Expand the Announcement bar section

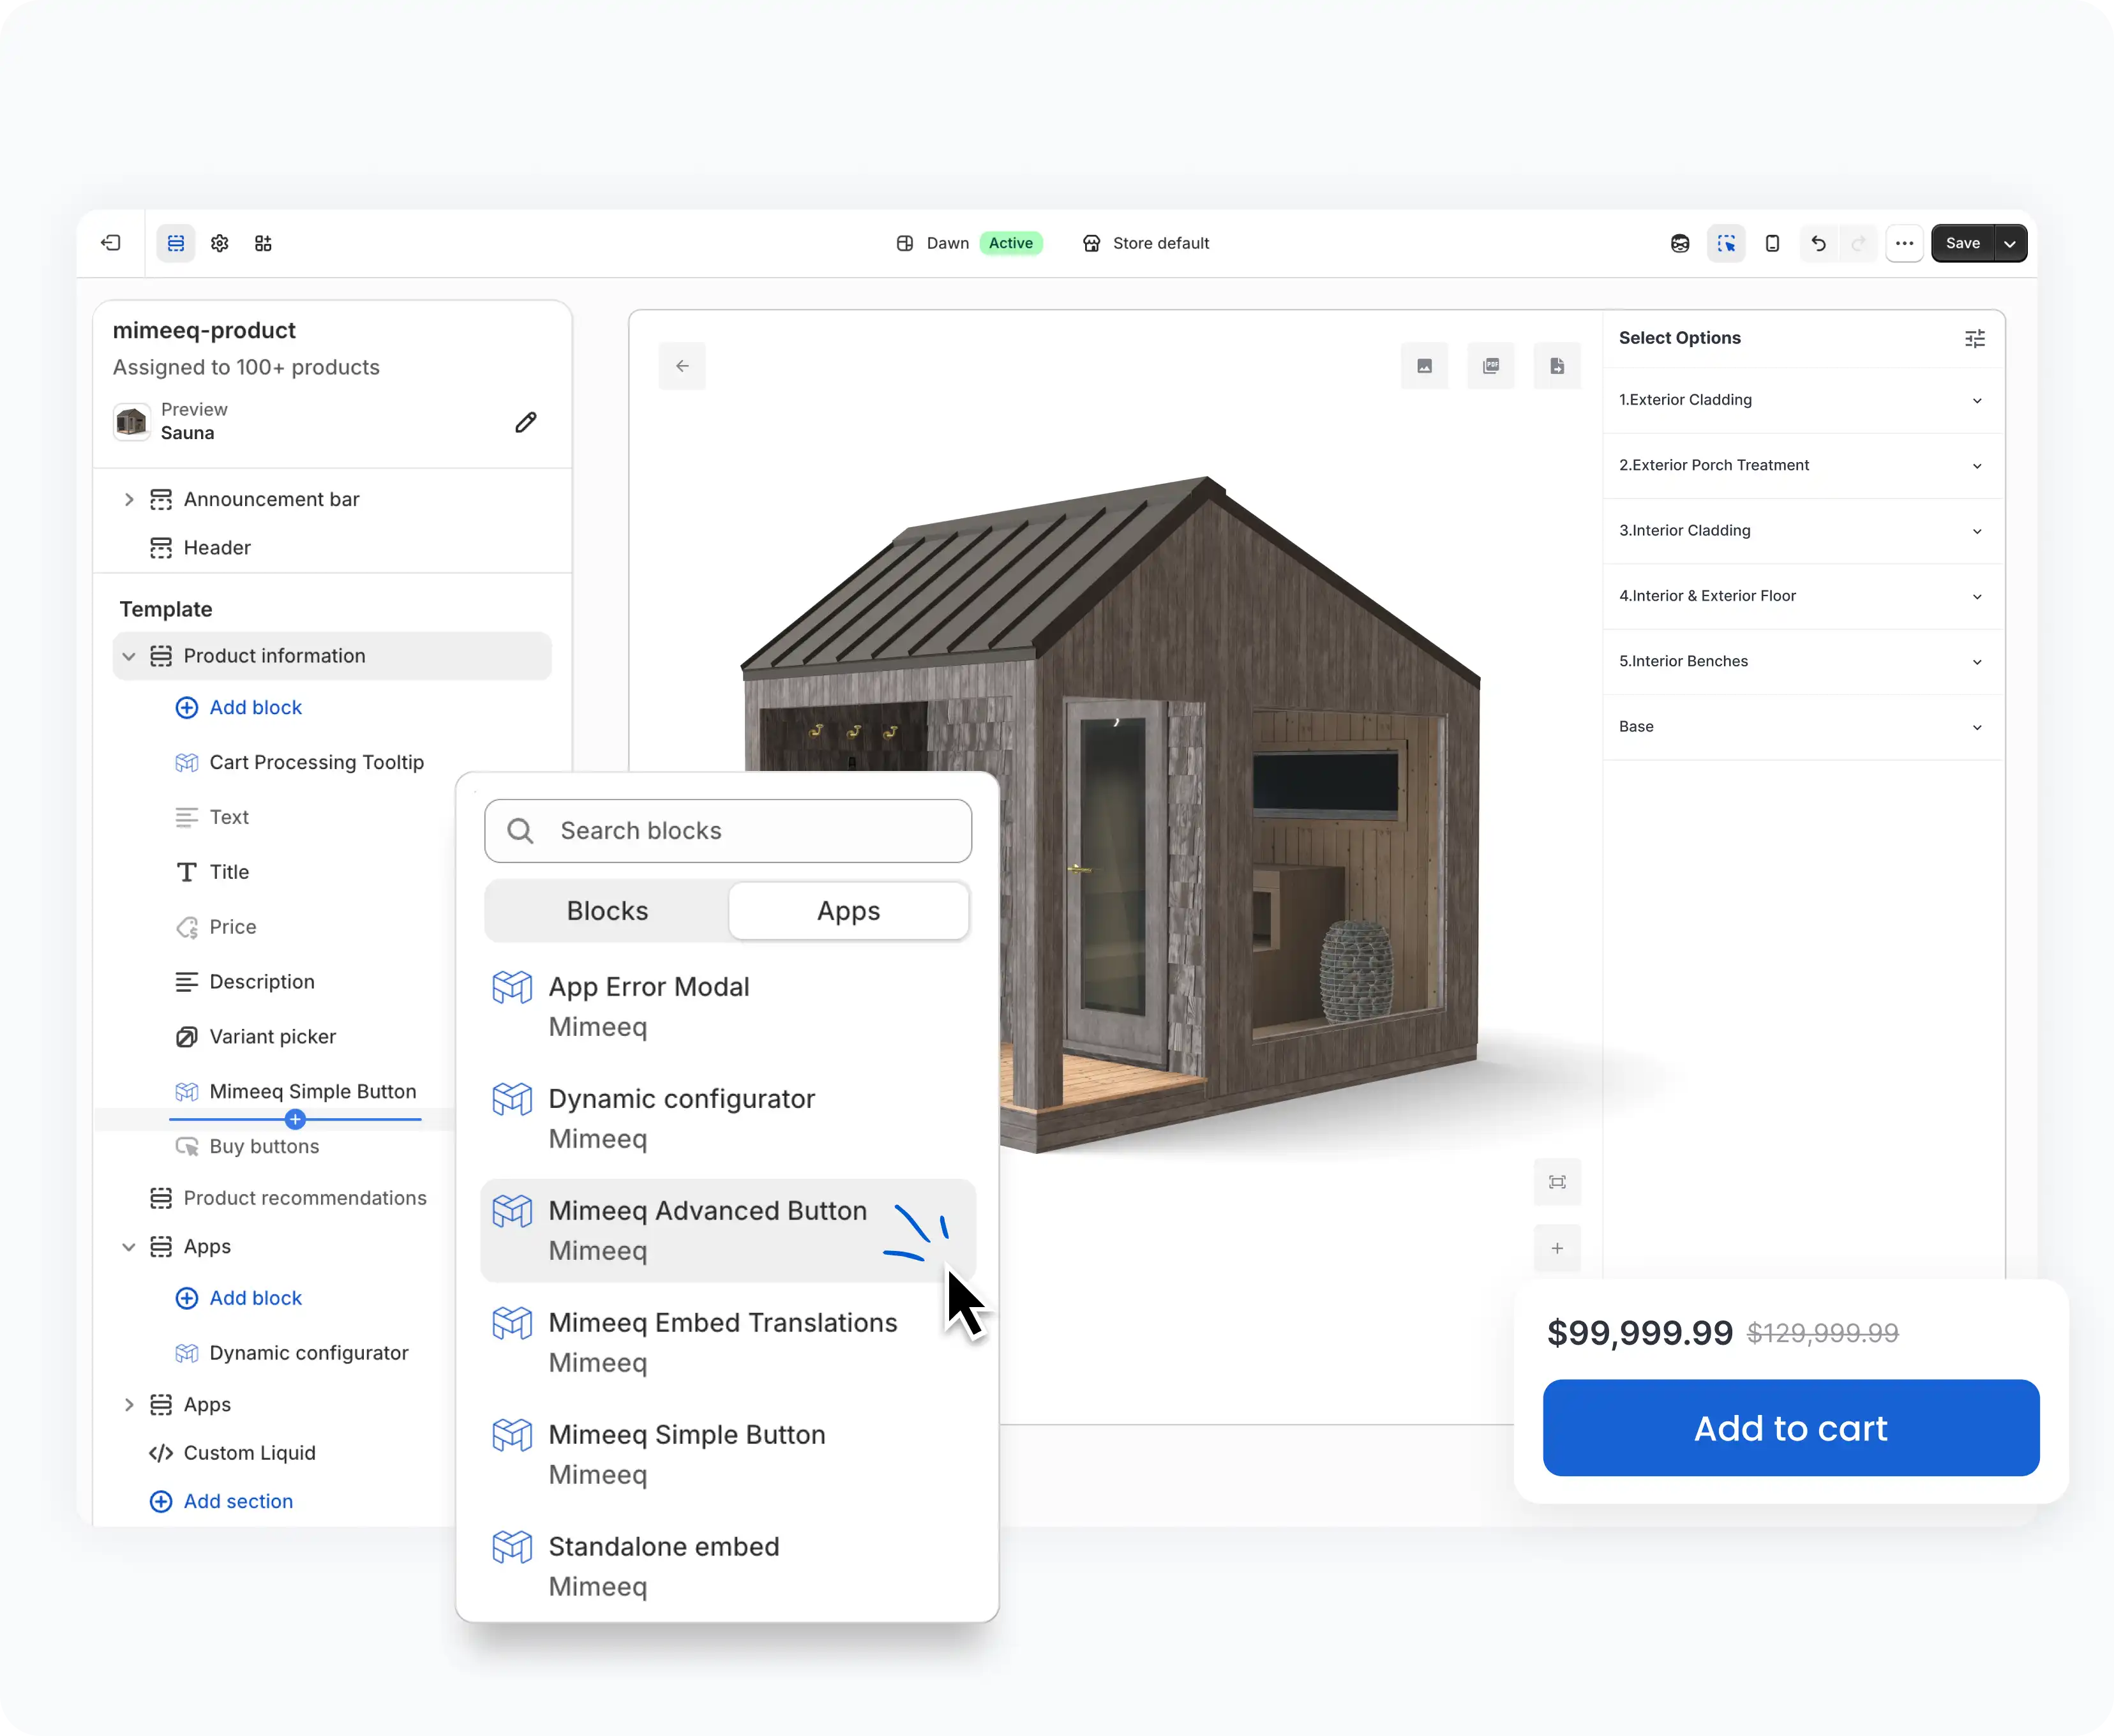coord(129,499)
